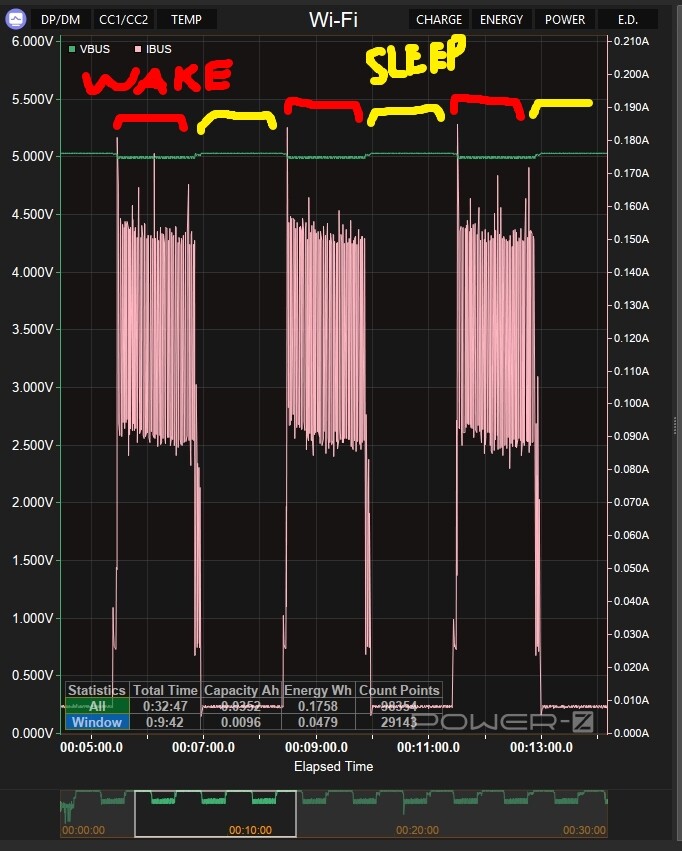
Task: Click the Energy Wh column header
Action: [318, 690]
